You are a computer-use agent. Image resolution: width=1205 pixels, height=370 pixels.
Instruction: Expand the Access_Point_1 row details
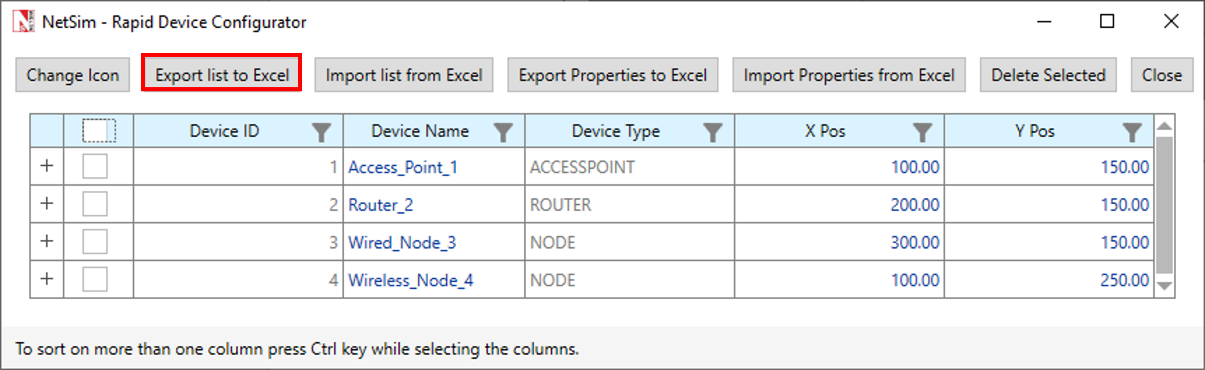[x=46, y=167]
